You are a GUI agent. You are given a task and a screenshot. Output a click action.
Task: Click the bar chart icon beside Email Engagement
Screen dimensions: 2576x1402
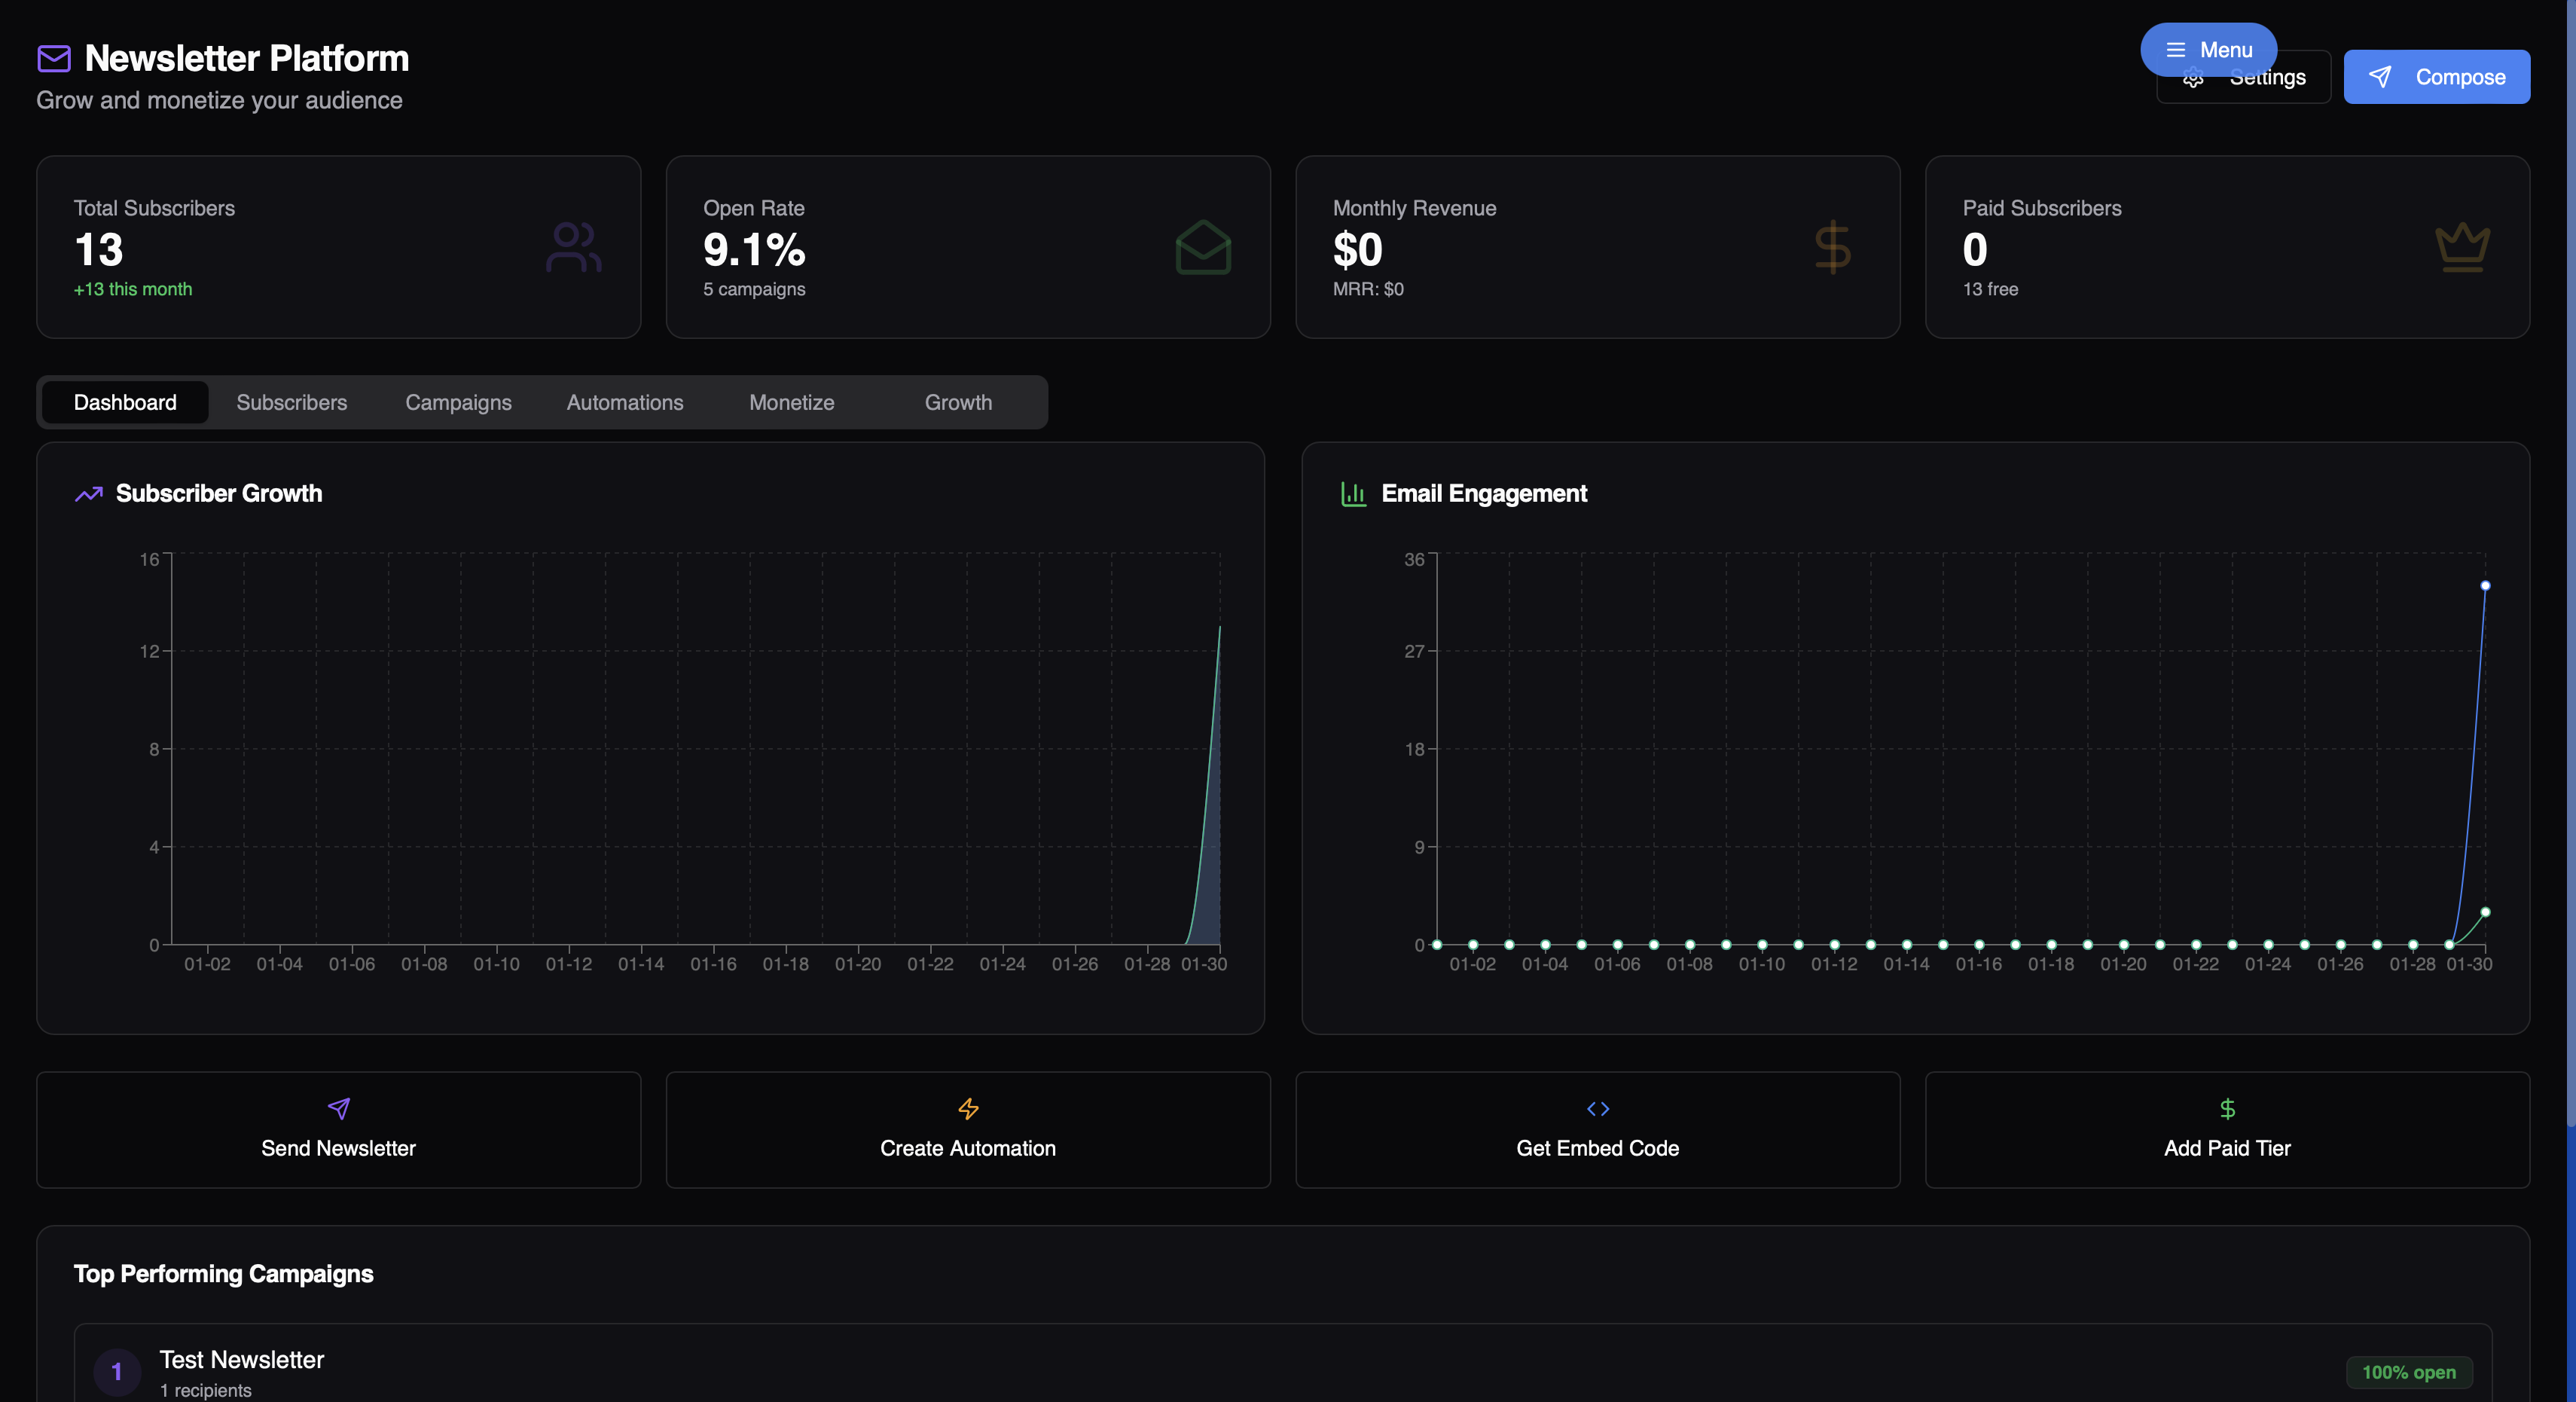click(1353, 494)
